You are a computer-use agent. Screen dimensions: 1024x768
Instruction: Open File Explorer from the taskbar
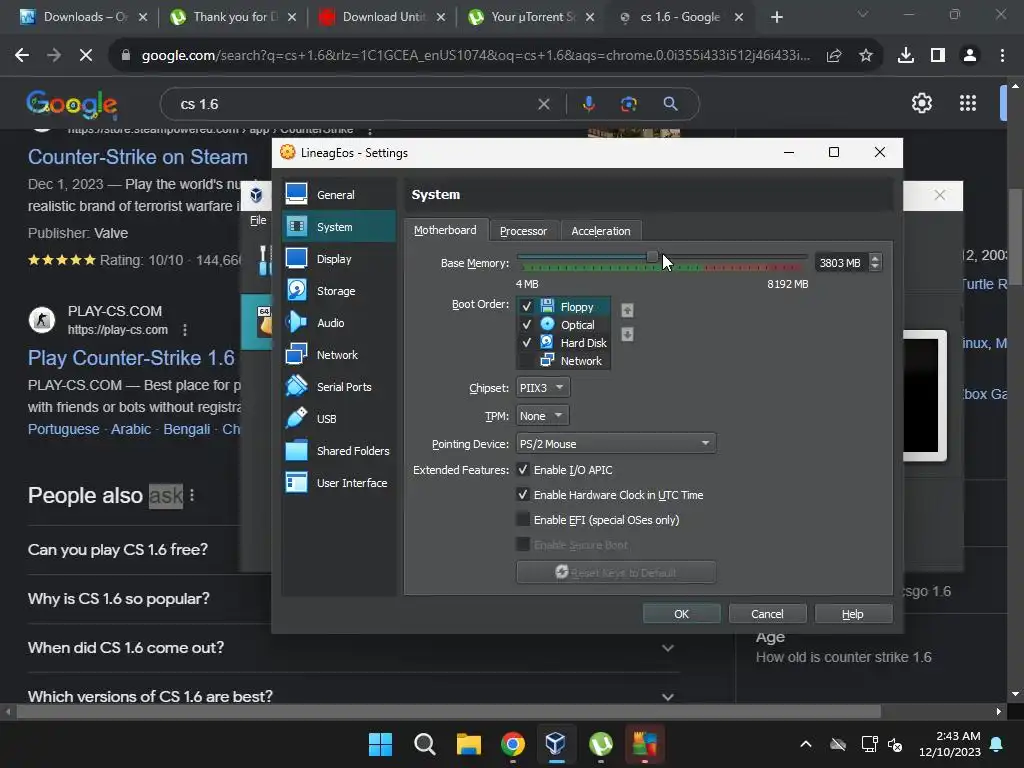point(468,744)
